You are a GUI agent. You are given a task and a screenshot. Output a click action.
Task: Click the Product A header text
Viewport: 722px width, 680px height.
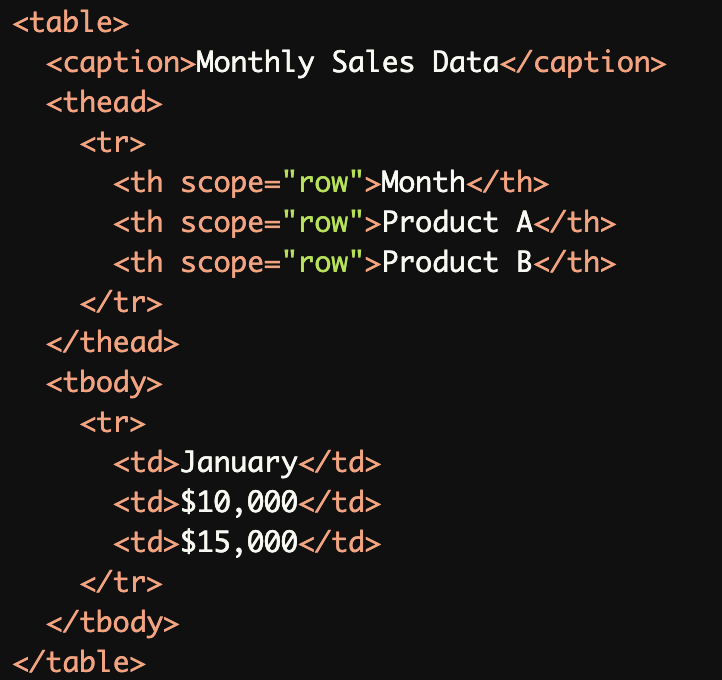click(x=457, y=223)
